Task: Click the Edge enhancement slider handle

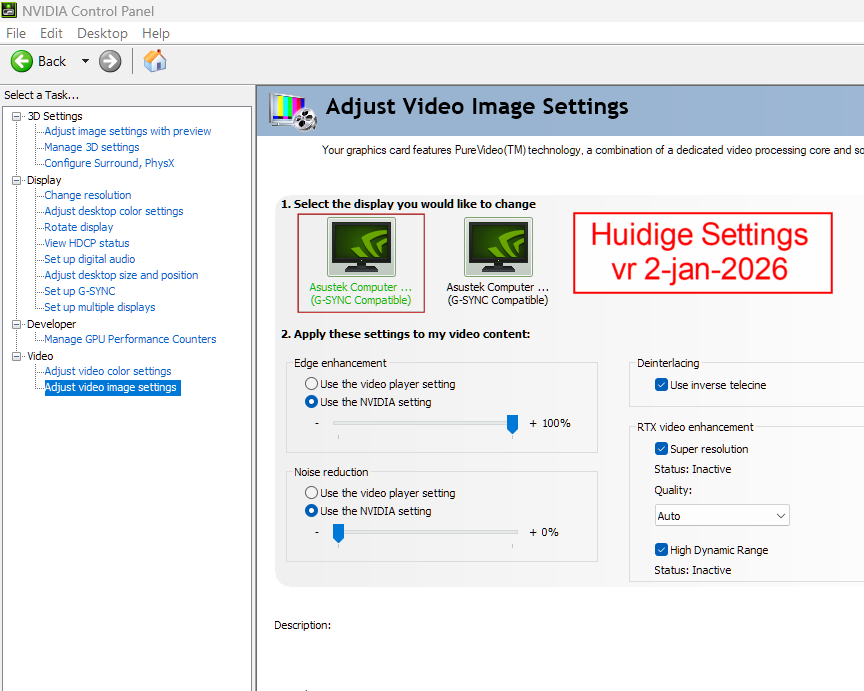Action: point(512,424)
